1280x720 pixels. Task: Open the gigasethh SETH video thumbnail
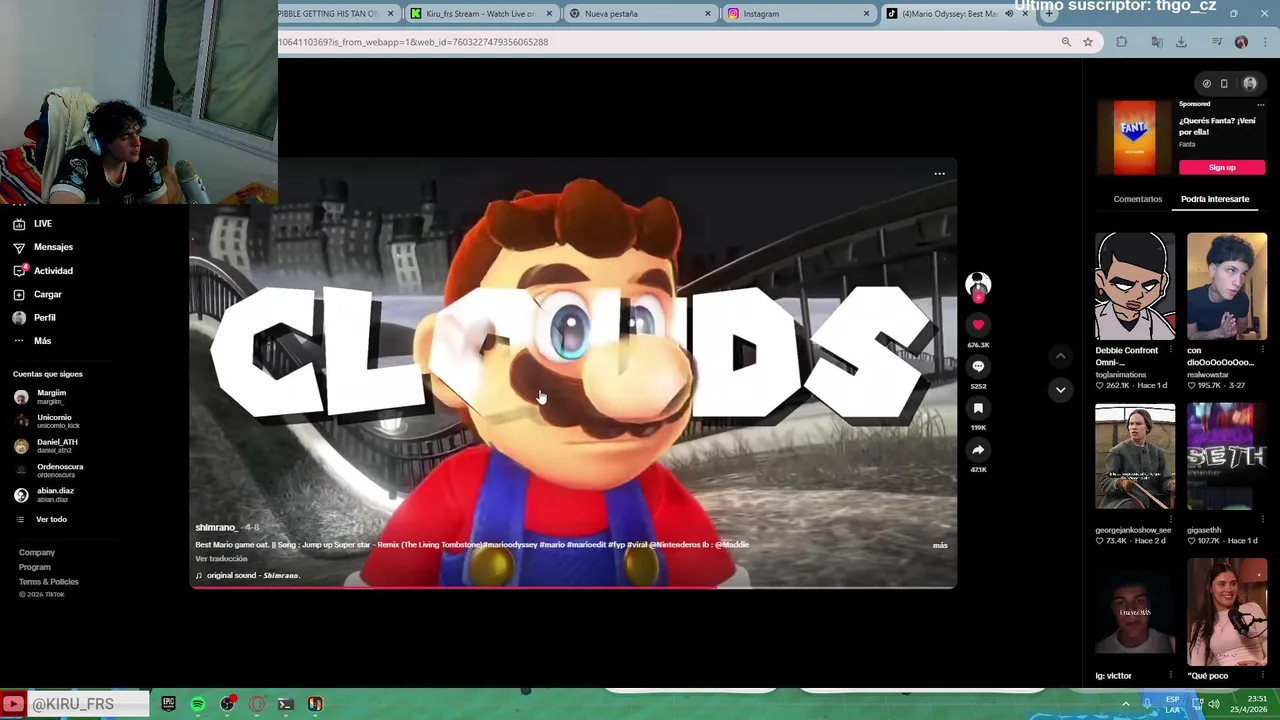pos(1227,457)
